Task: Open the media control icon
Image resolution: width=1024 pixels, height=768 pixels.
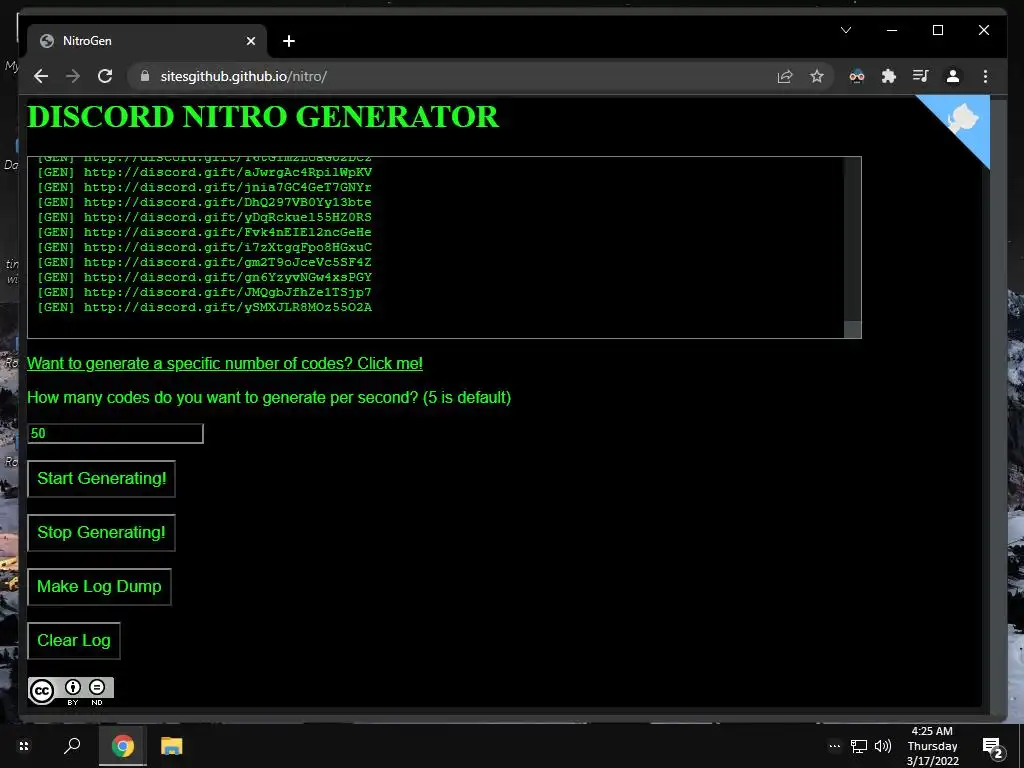Action: [921, 76]
